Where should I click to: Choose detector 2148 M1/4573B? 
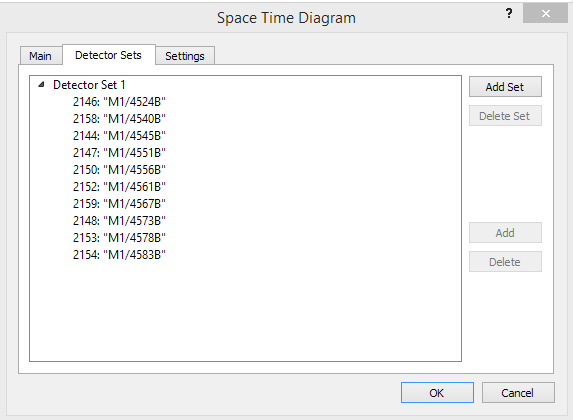point(119,221)
